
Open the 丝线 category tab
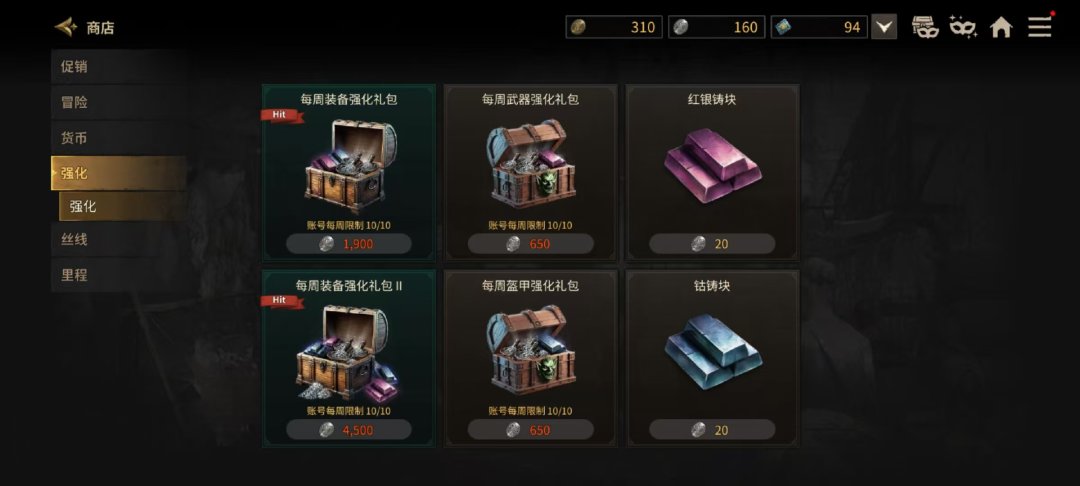click(119, 240)
